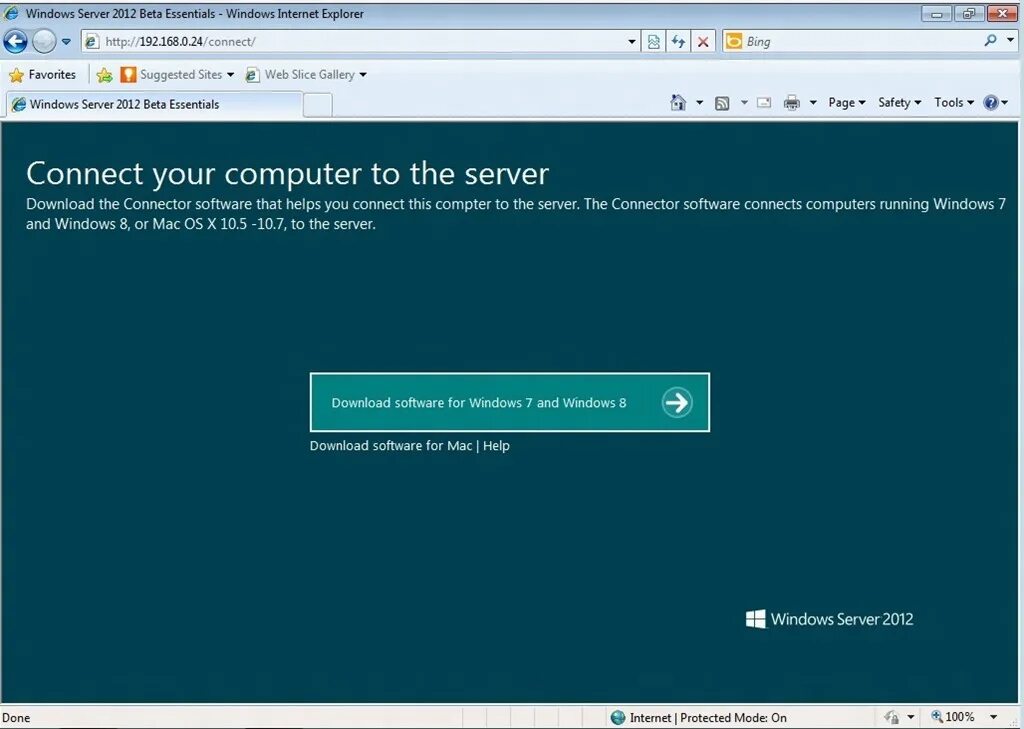Open the Safety menu
The width and height of the screenshot is (1024, 729).
tap(899, 103)
